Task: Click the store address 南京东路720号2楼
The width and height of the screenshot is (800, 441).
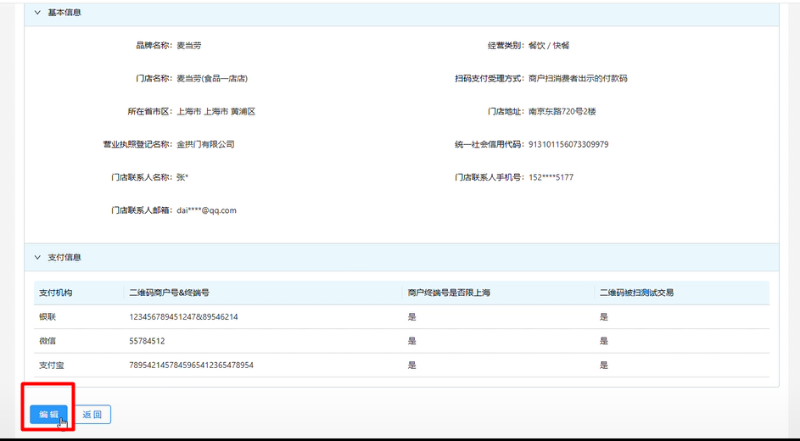Action: pyautogui.click(x=562, y=111)
